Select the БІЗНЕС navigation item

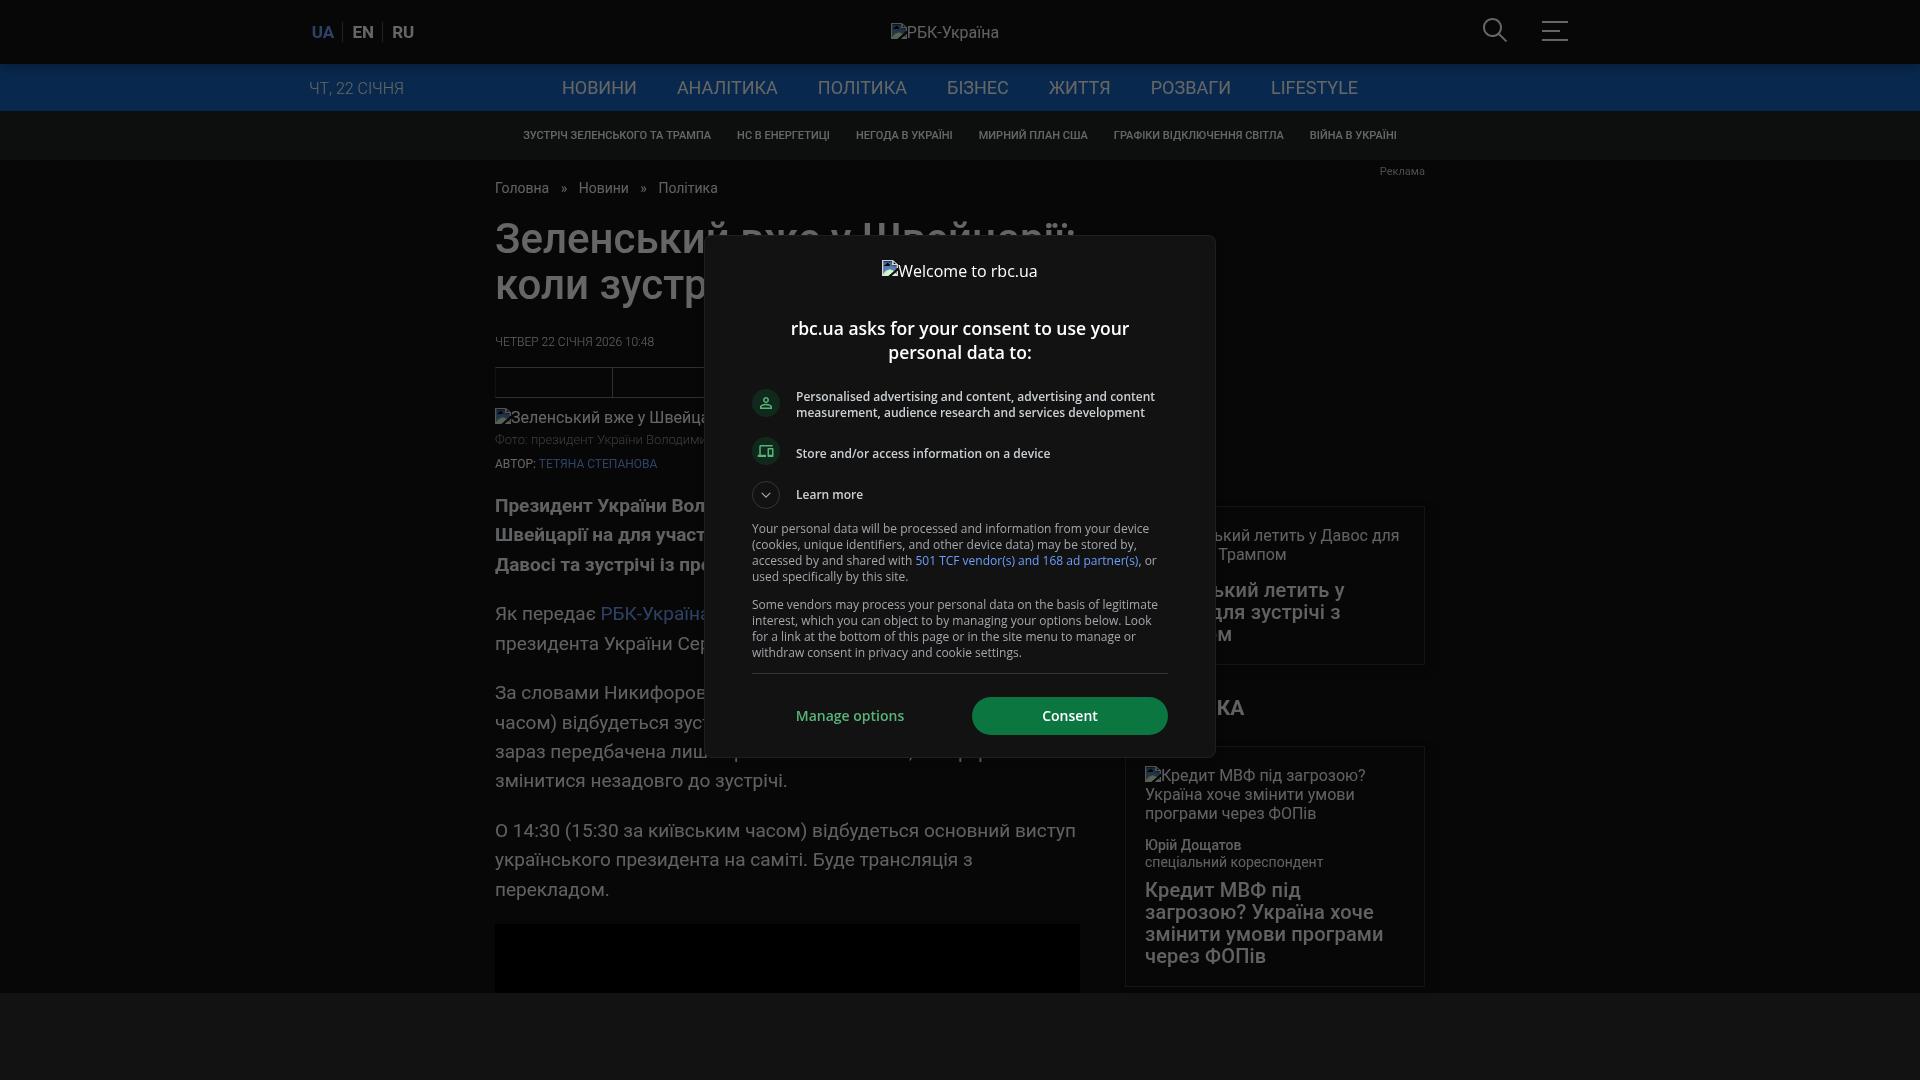pos(977,88)
